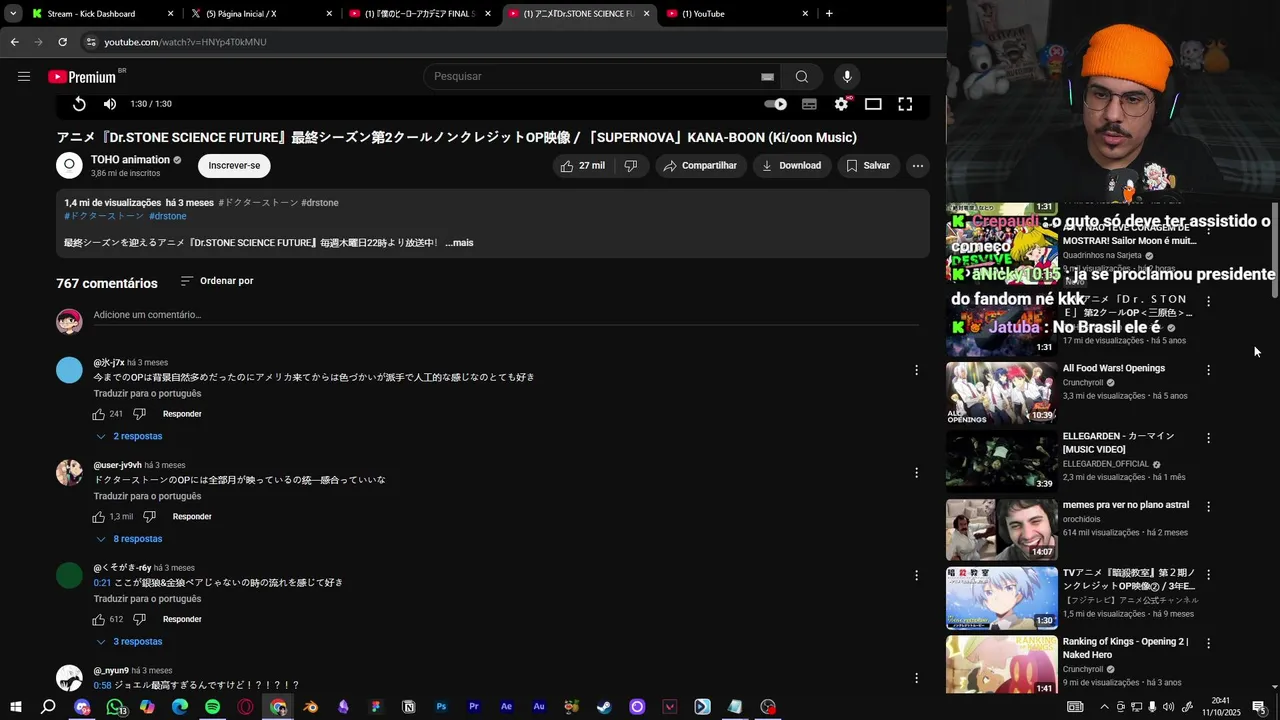Enter fullscreen mode
The width and height of the screenshot is (1280, 720).
[x=905, y=104]
